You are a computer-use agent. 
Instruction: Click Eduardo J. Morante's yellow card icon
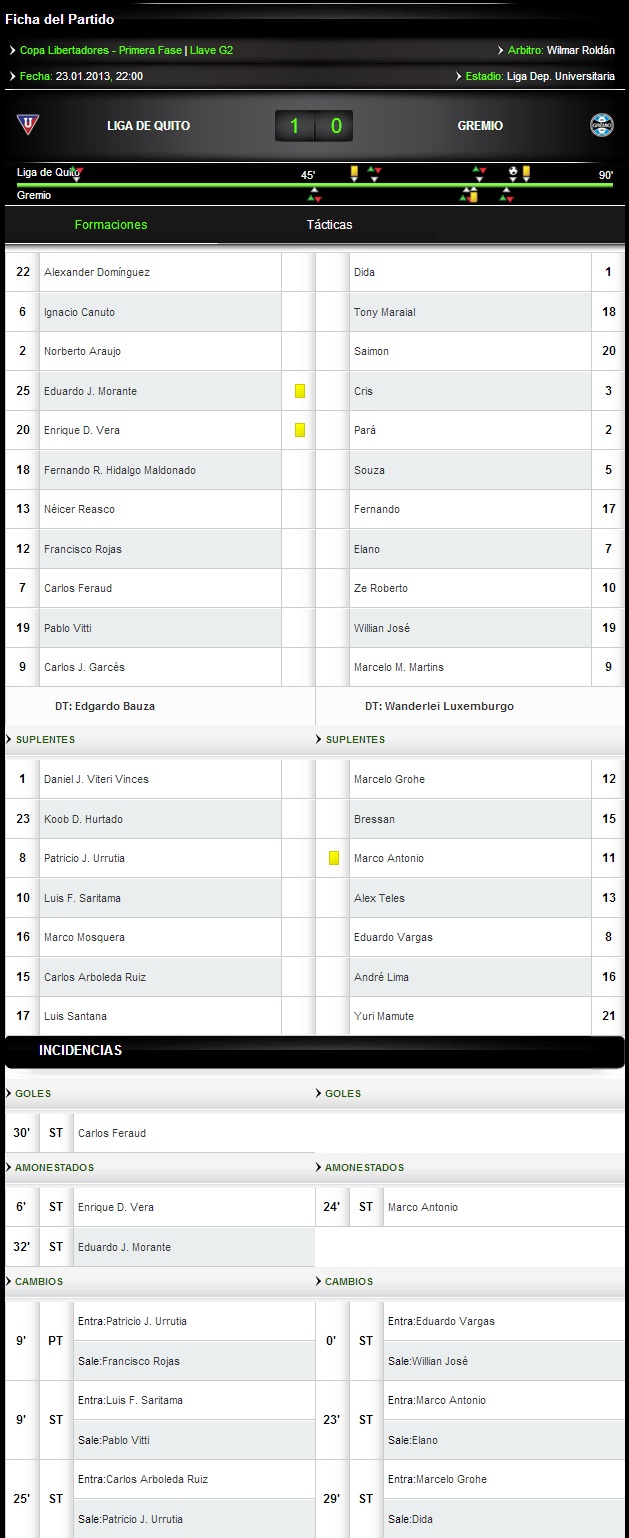click(x=299, y=391)
